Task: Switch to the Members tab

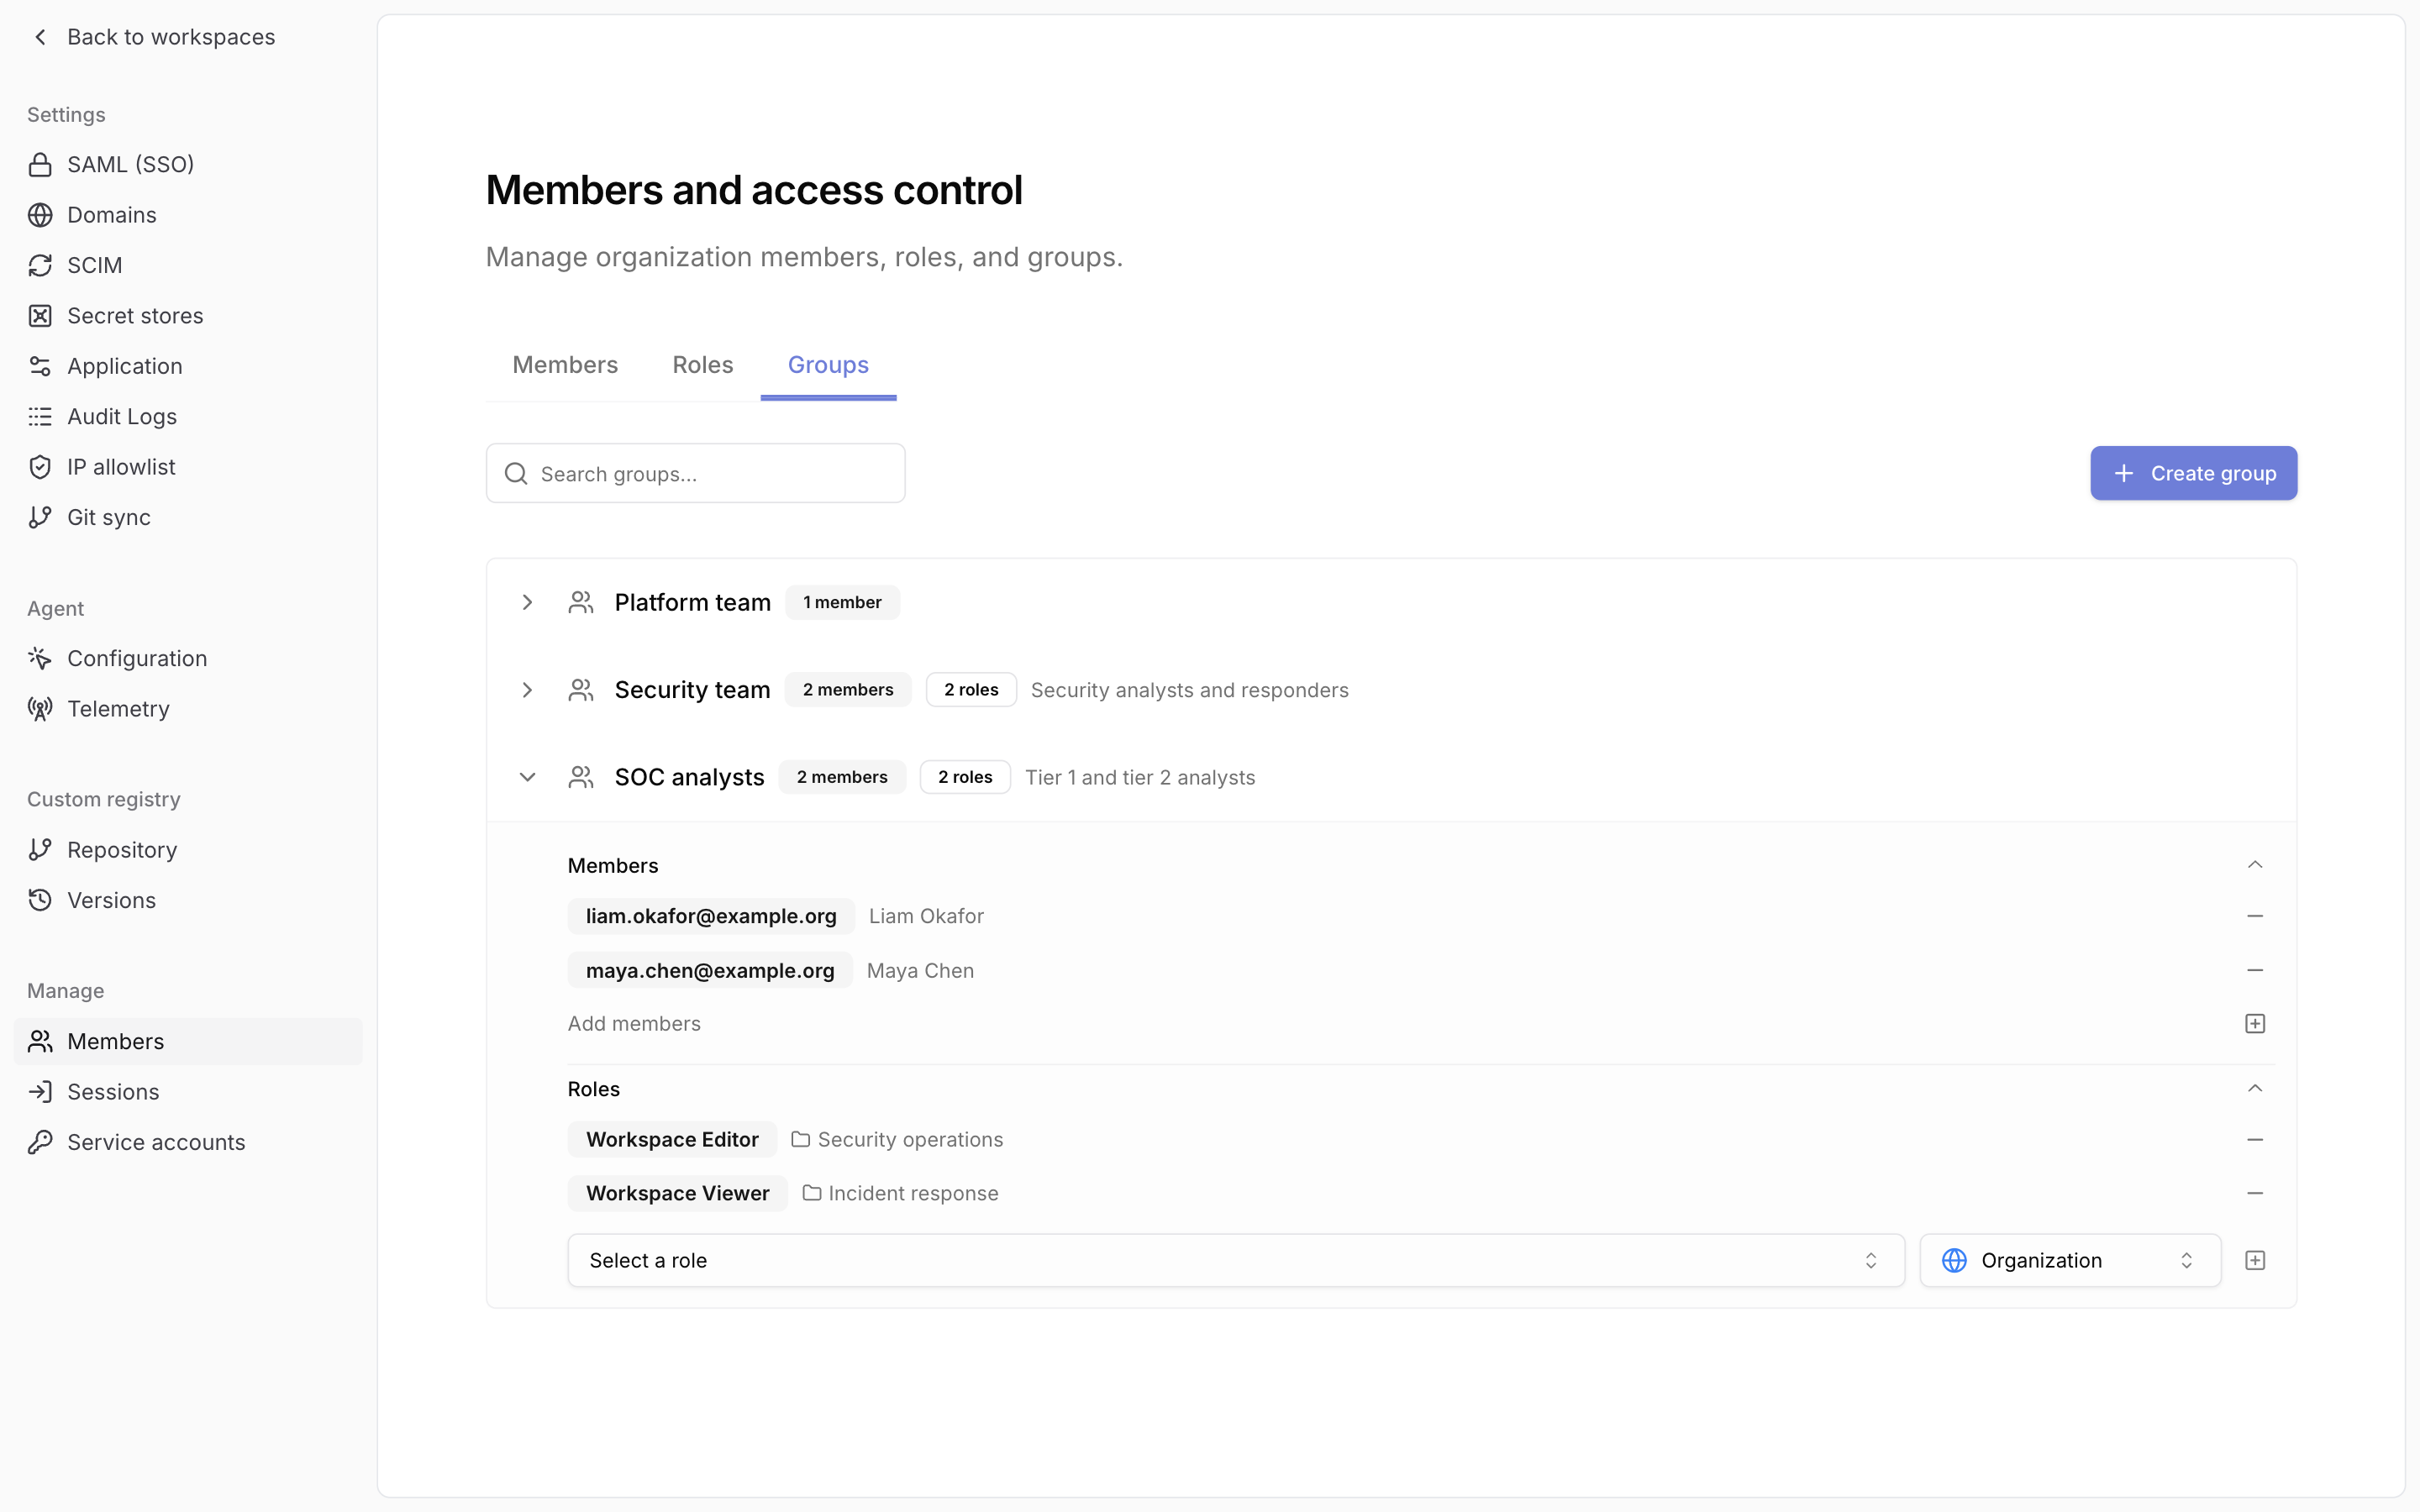Action: coord(565,365)
